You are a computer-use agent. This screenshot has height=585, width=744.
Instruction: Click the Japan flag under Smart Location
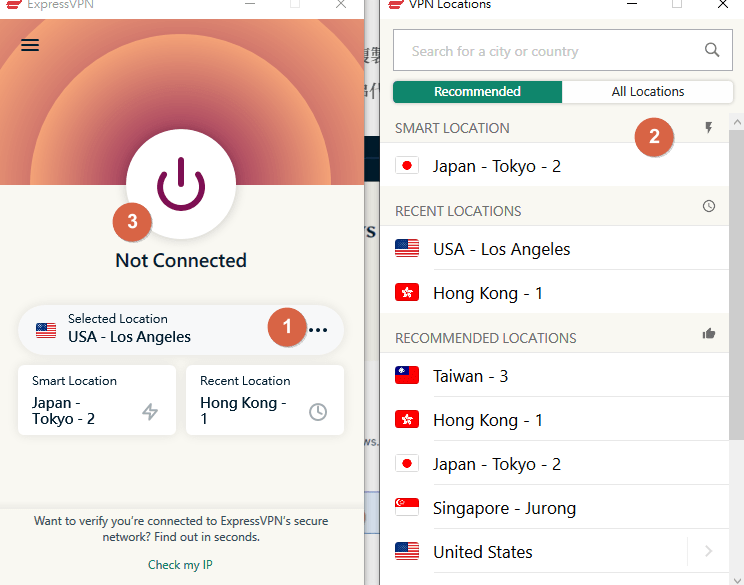coord(407,166)
